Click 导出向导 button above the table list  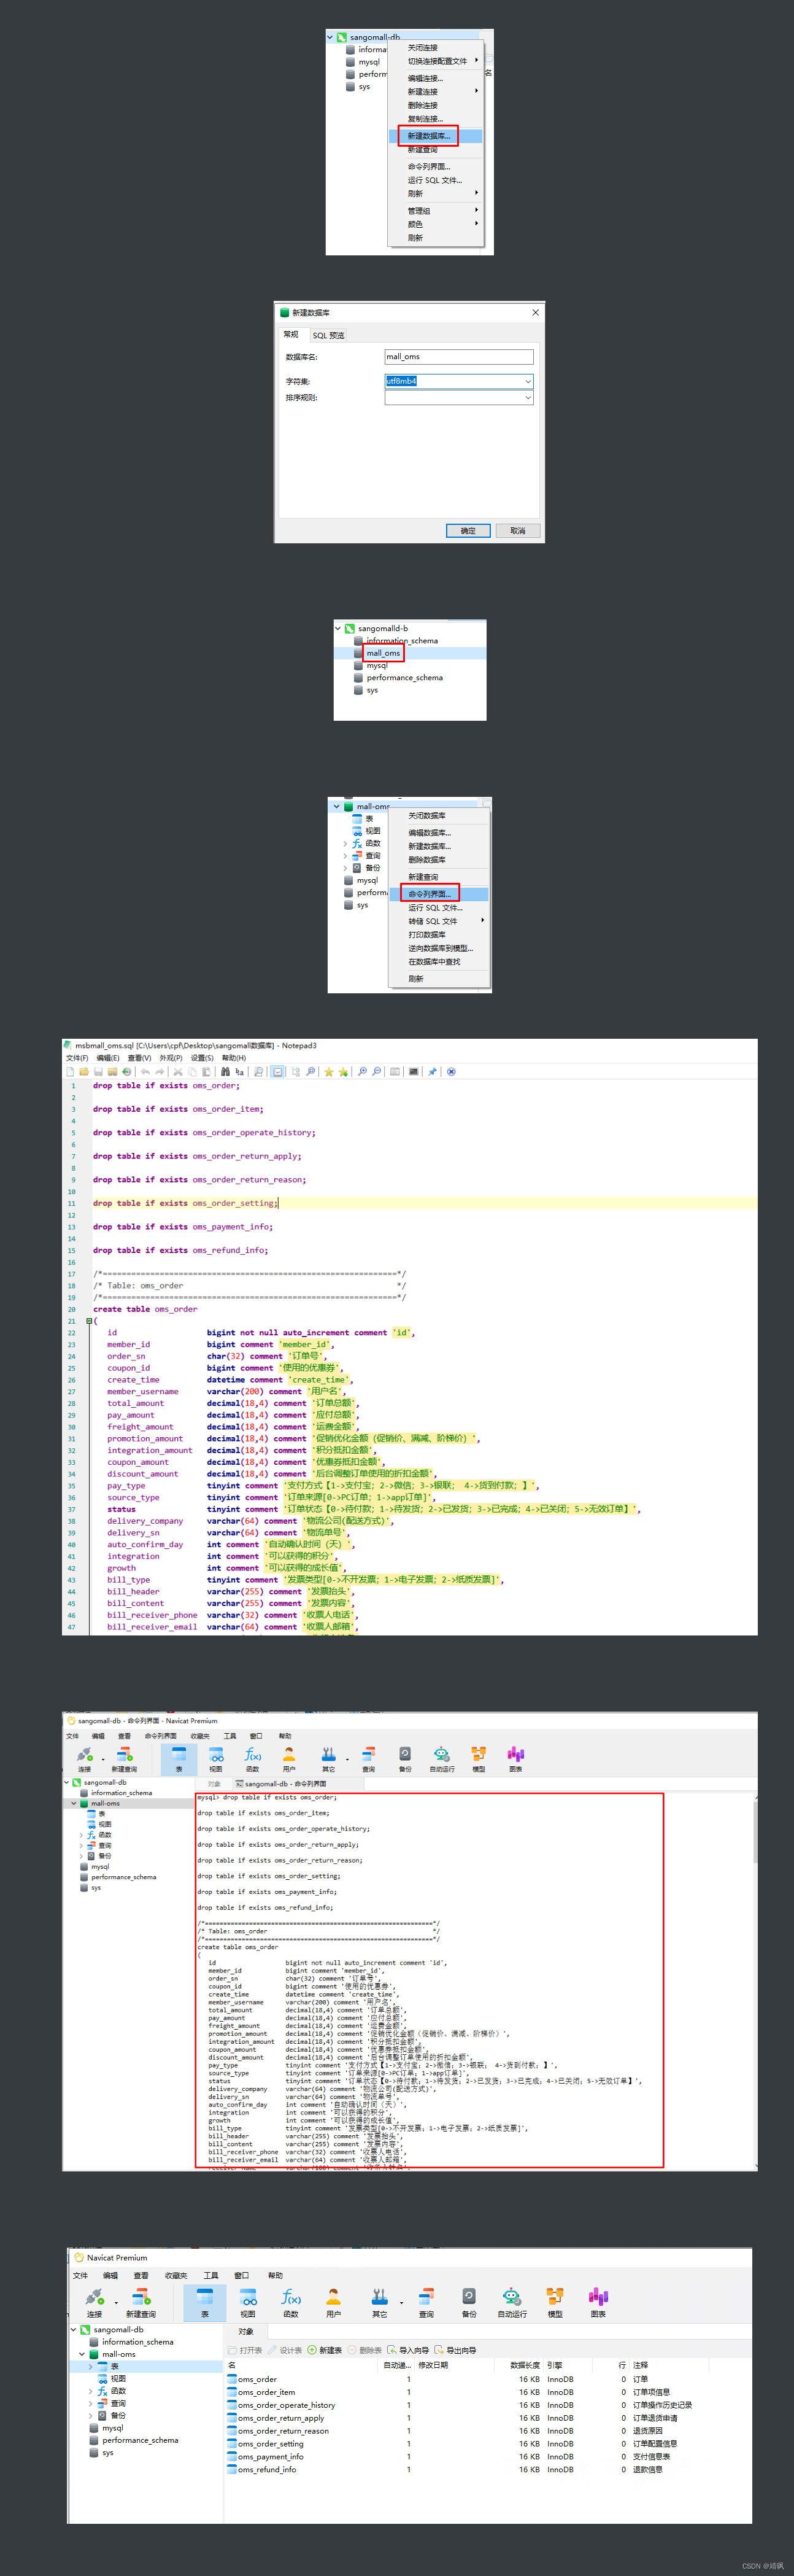[x=455, y=2350]
